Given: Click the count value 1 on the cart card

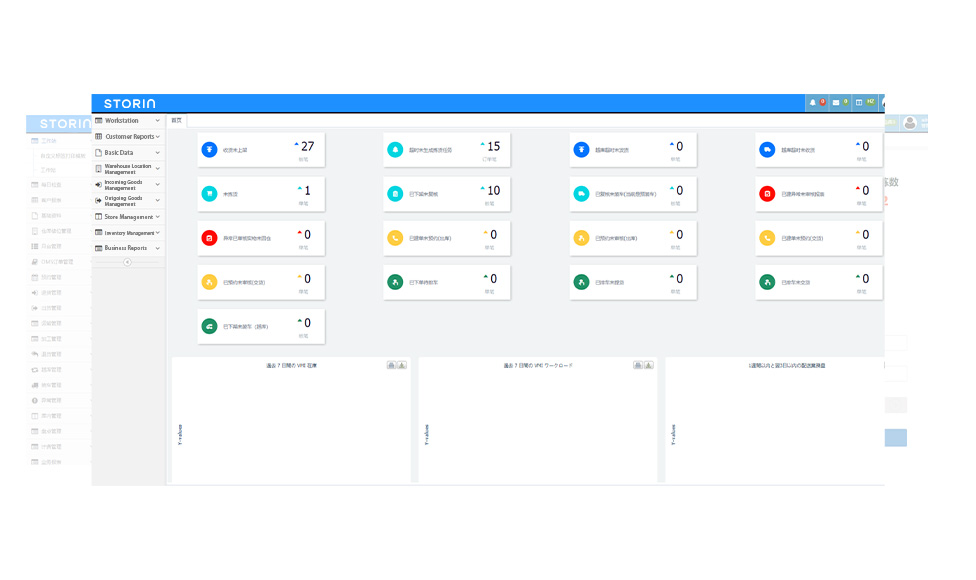Looking at the screenshot, I should pyautogui.click(x=307, y=190).
